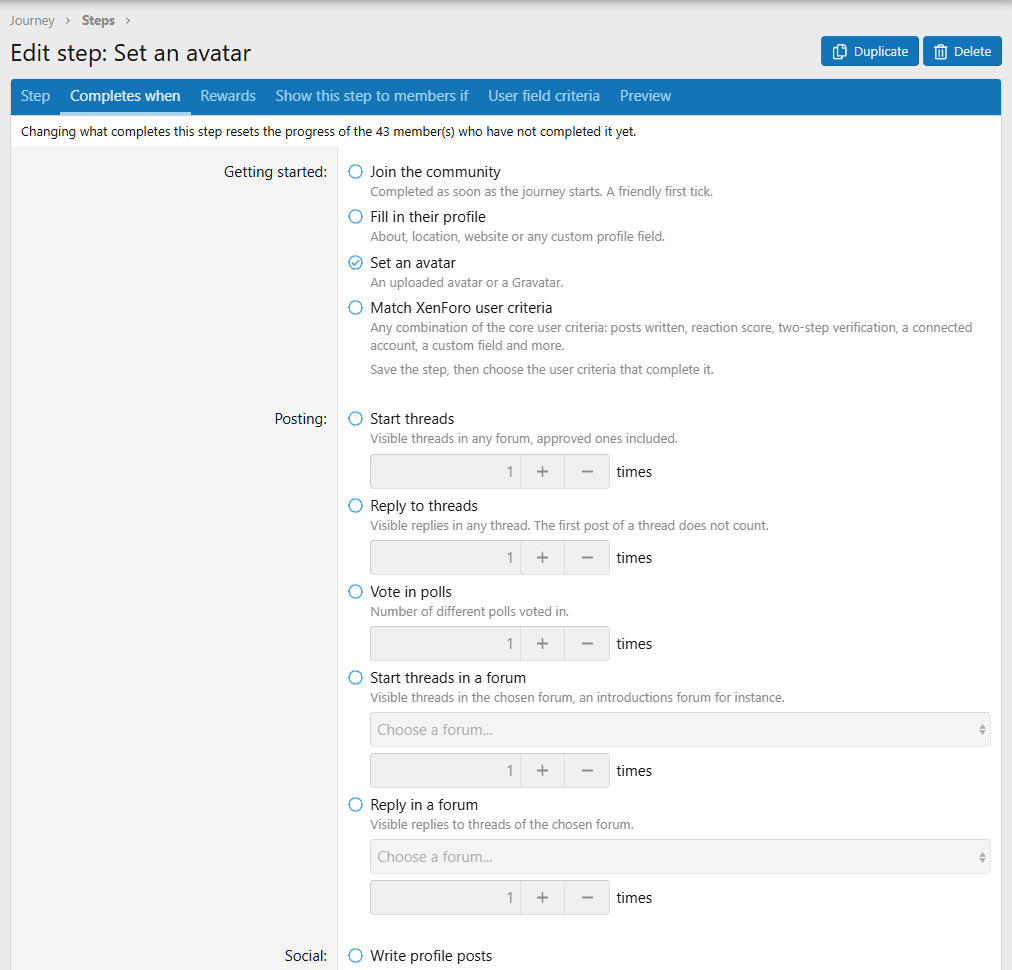Select the Start threads radio option
This screenshot has height=970, width=1012.
pos(356,419)
